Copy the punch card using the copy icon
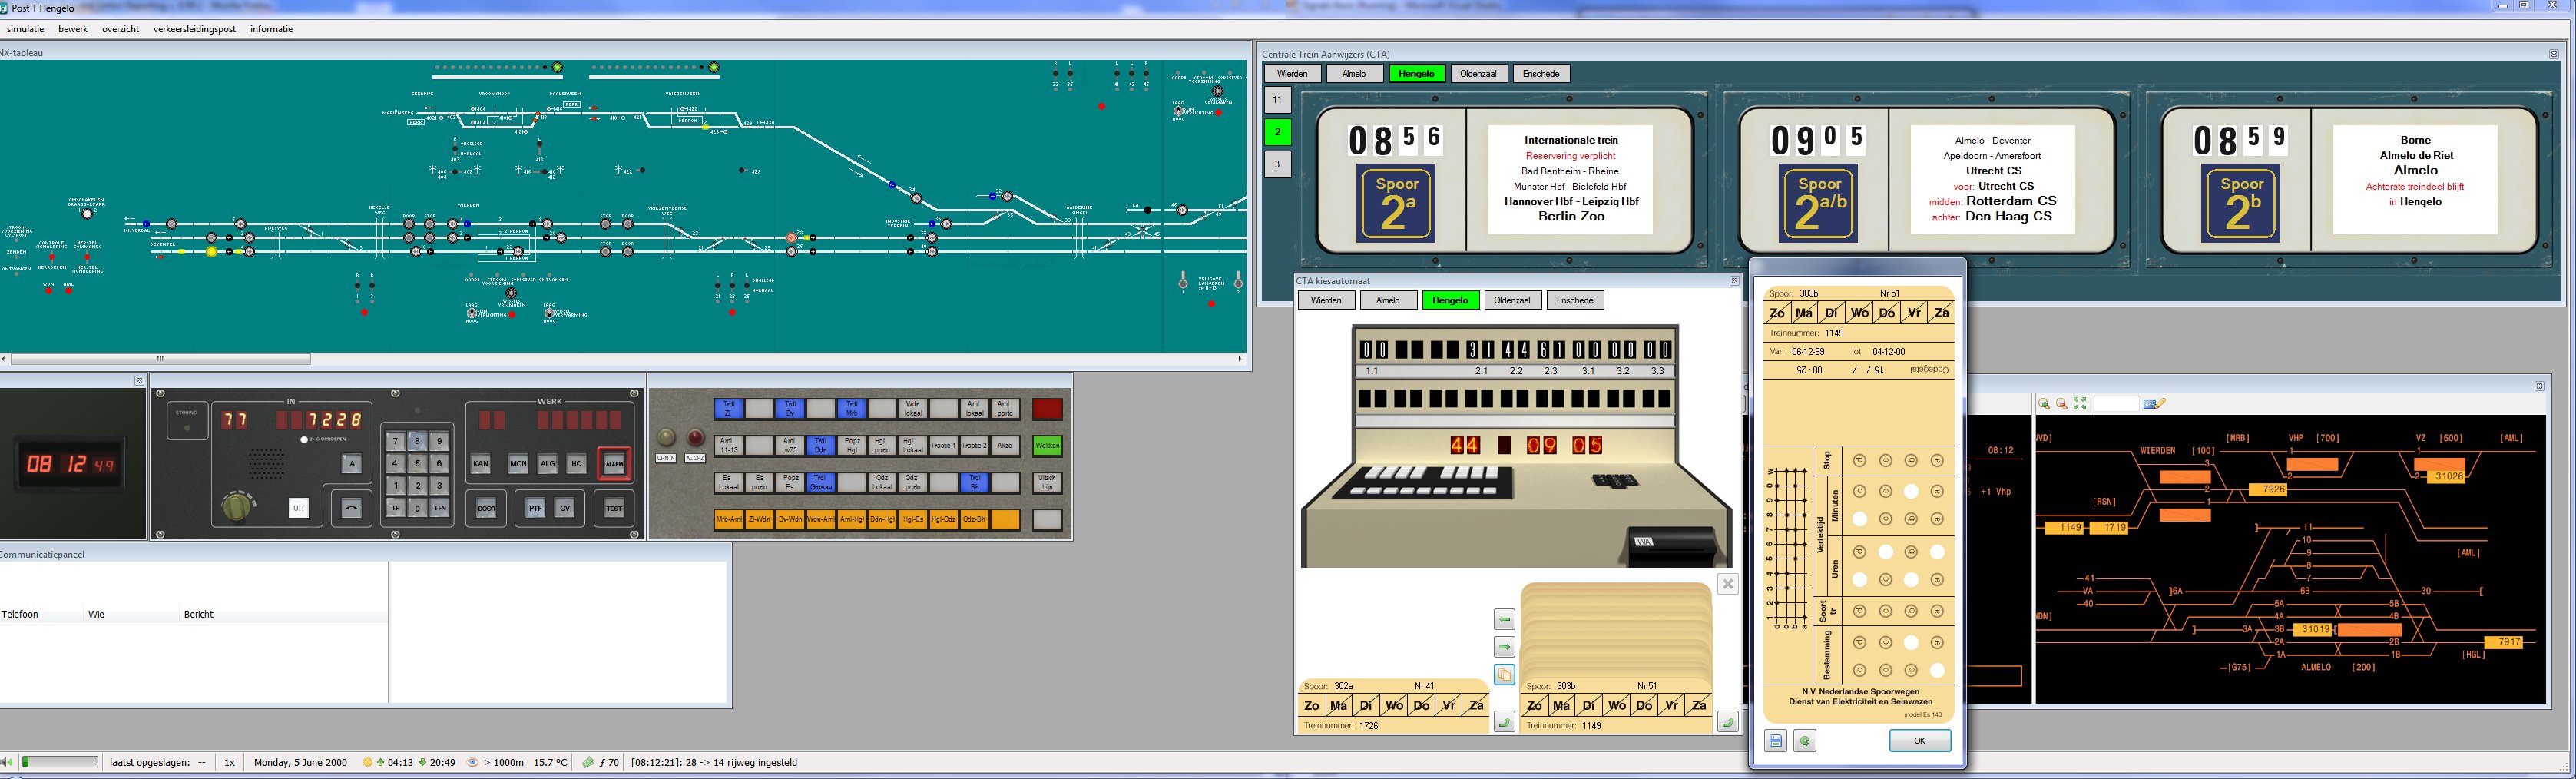Viewport: 2576px width, 779px height. pyautogui.click(x=1504, y=675)
